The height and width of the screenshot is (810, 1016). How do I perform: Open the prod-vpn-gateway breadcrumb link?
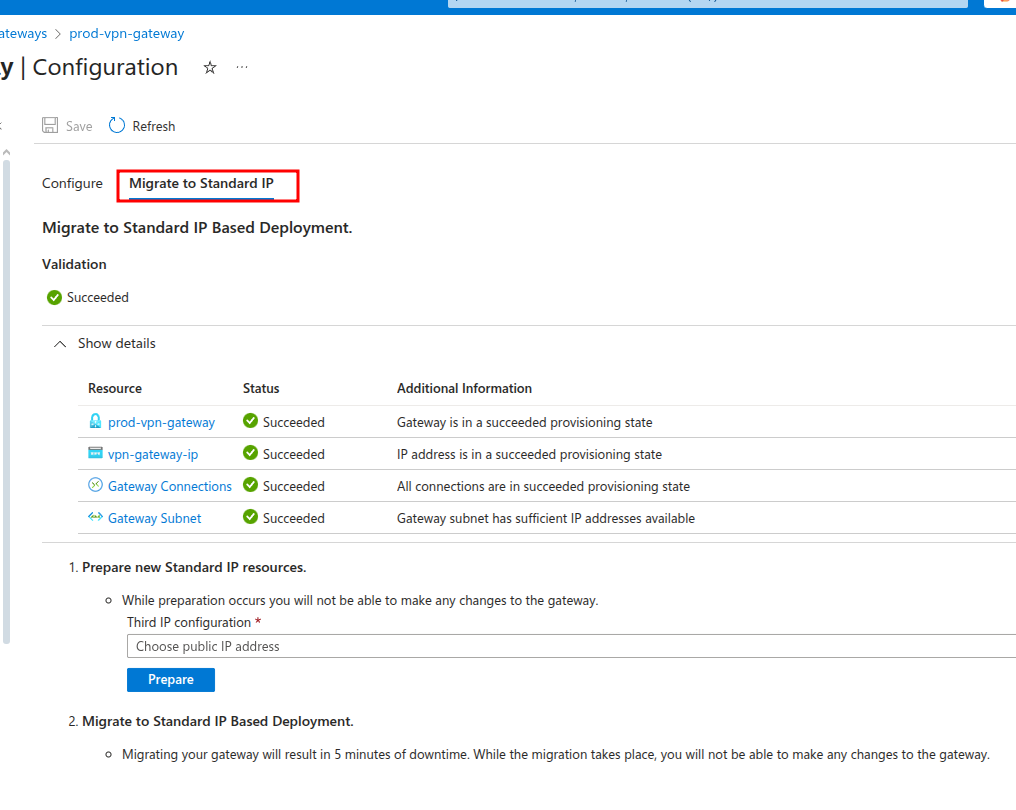[126, 34]
